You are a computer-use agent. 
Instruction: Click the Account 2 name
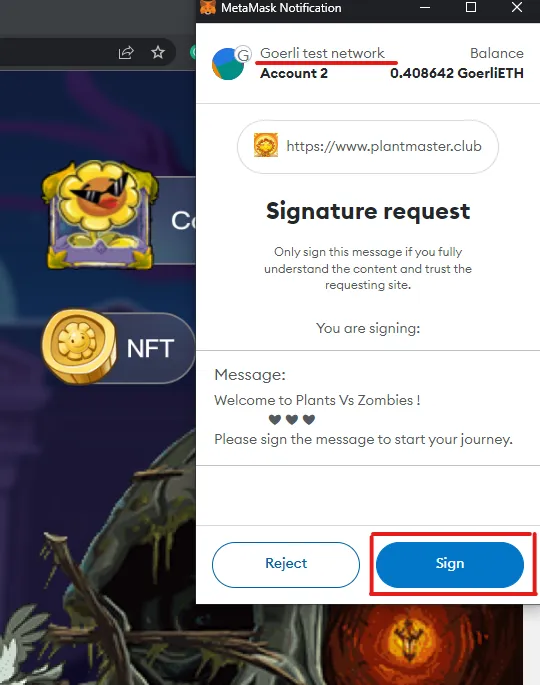(x=294, y=73)
